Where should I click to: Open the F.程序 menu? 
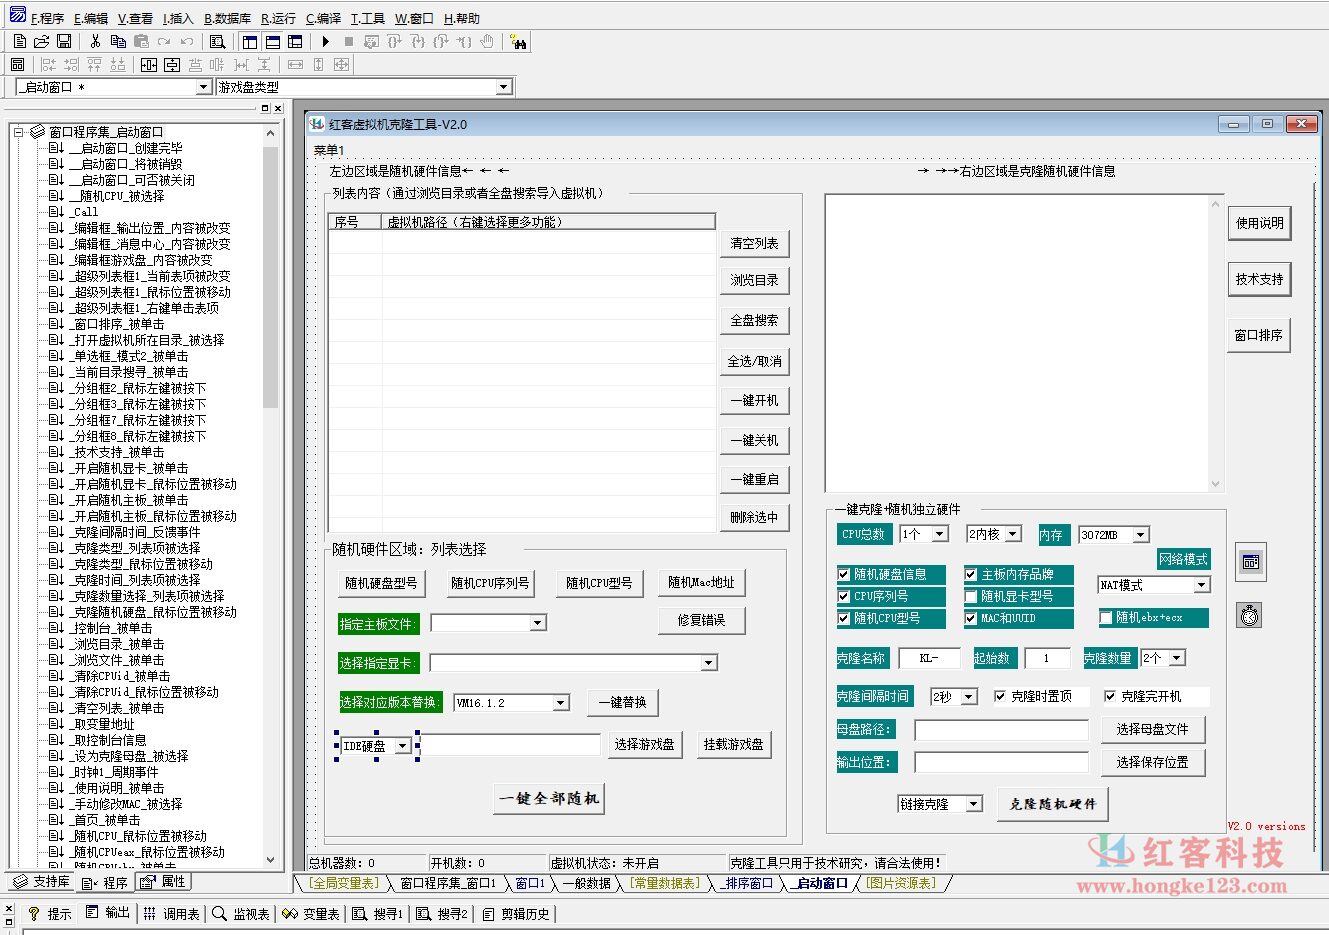tap(47, 18)
